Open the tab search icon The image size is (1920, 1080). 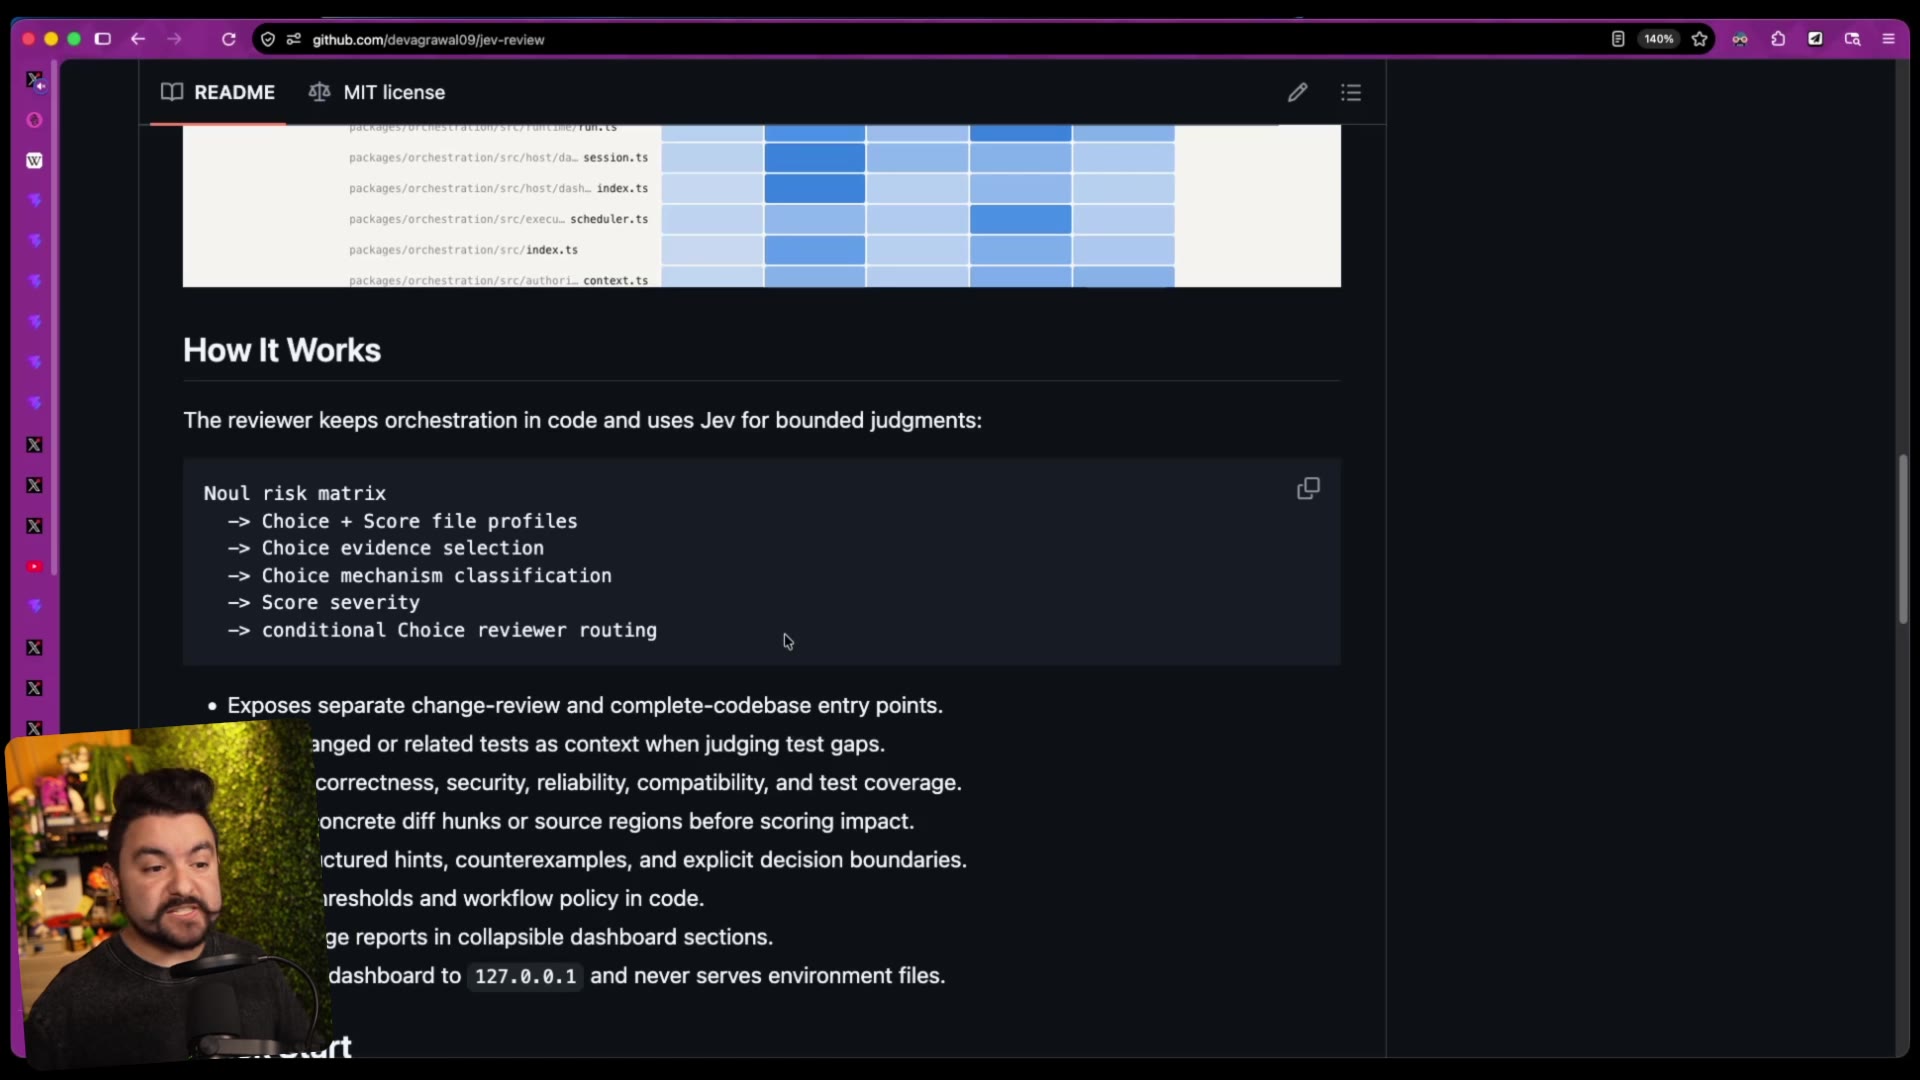tap(1852, 39)
